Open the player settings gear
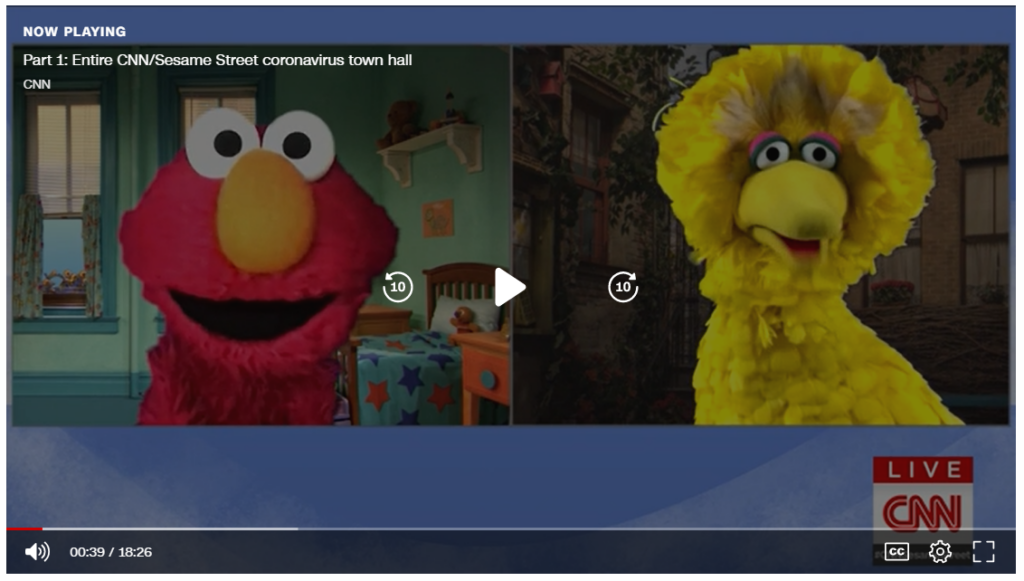1024x581 pixels. (x=940, y=552)
